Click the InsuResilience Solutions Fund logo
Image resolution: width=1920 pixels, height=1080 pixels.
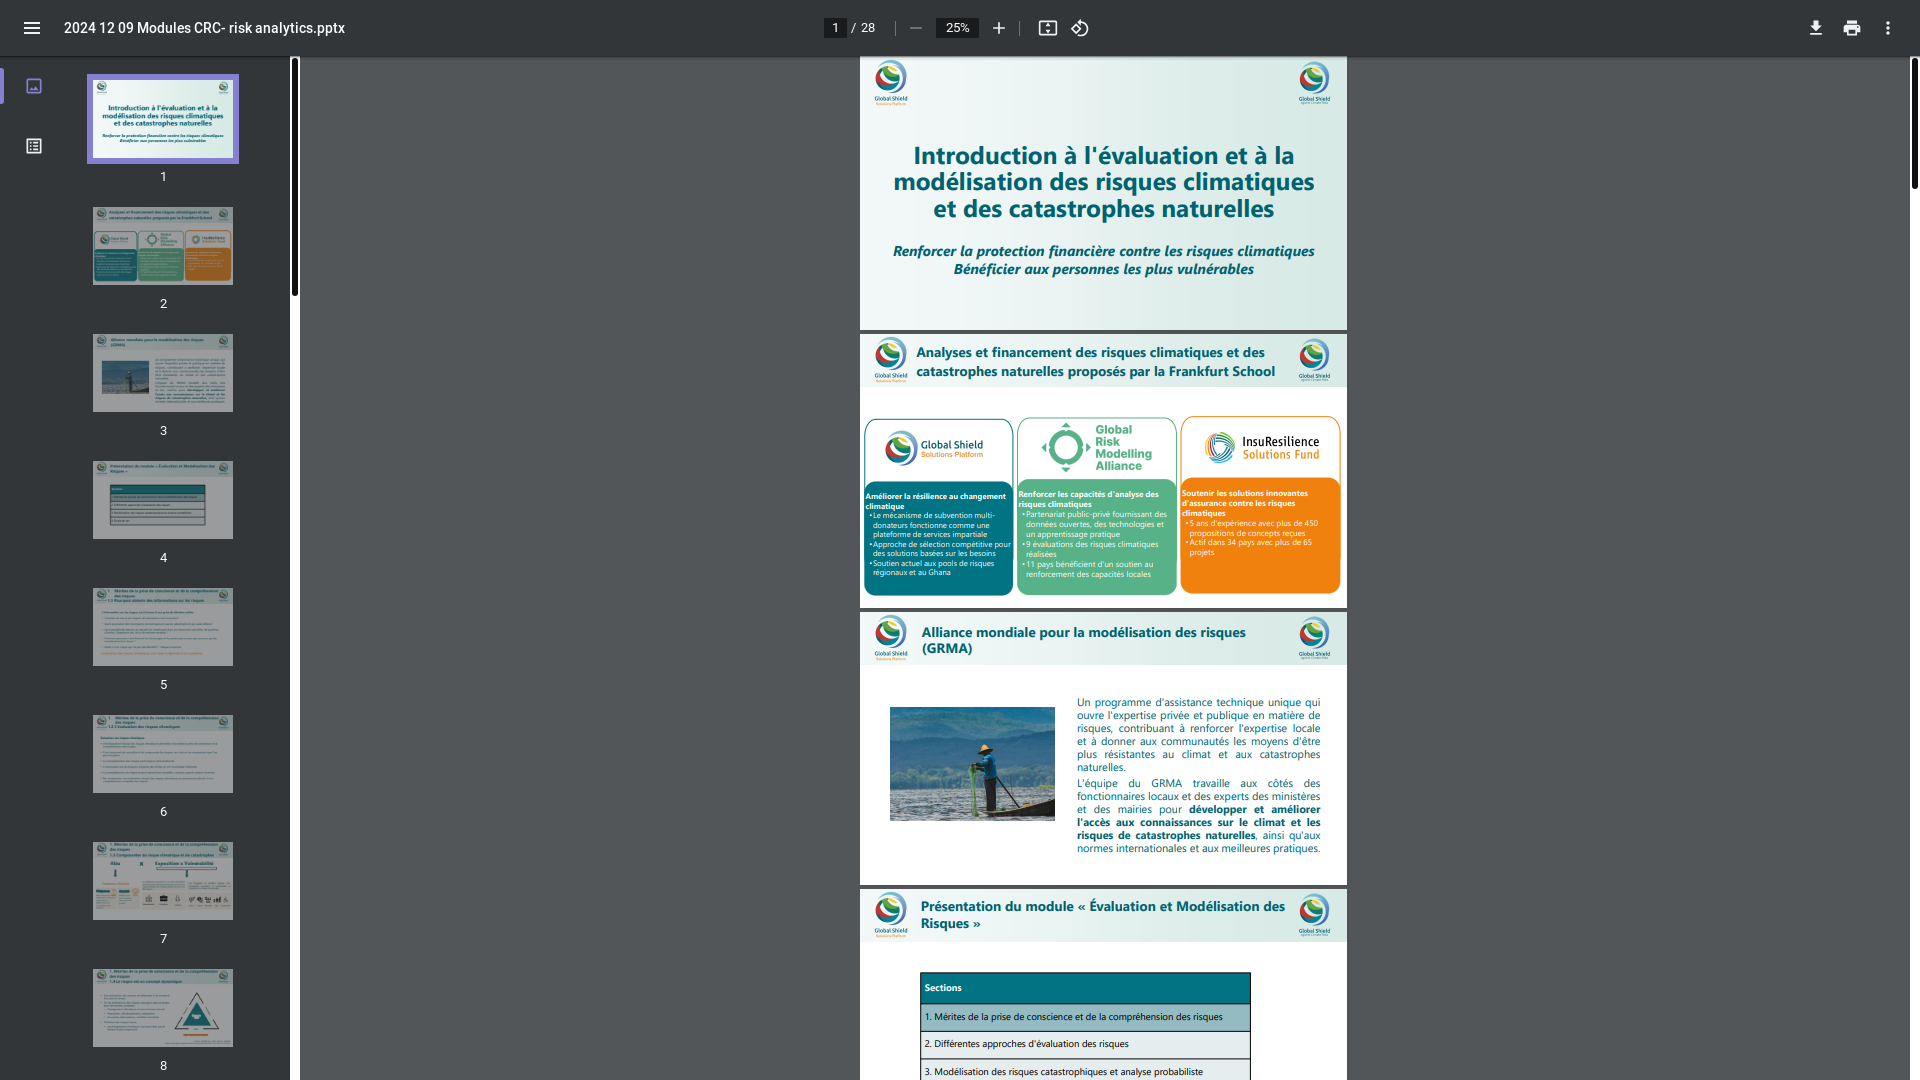[x=1261, y=447]
